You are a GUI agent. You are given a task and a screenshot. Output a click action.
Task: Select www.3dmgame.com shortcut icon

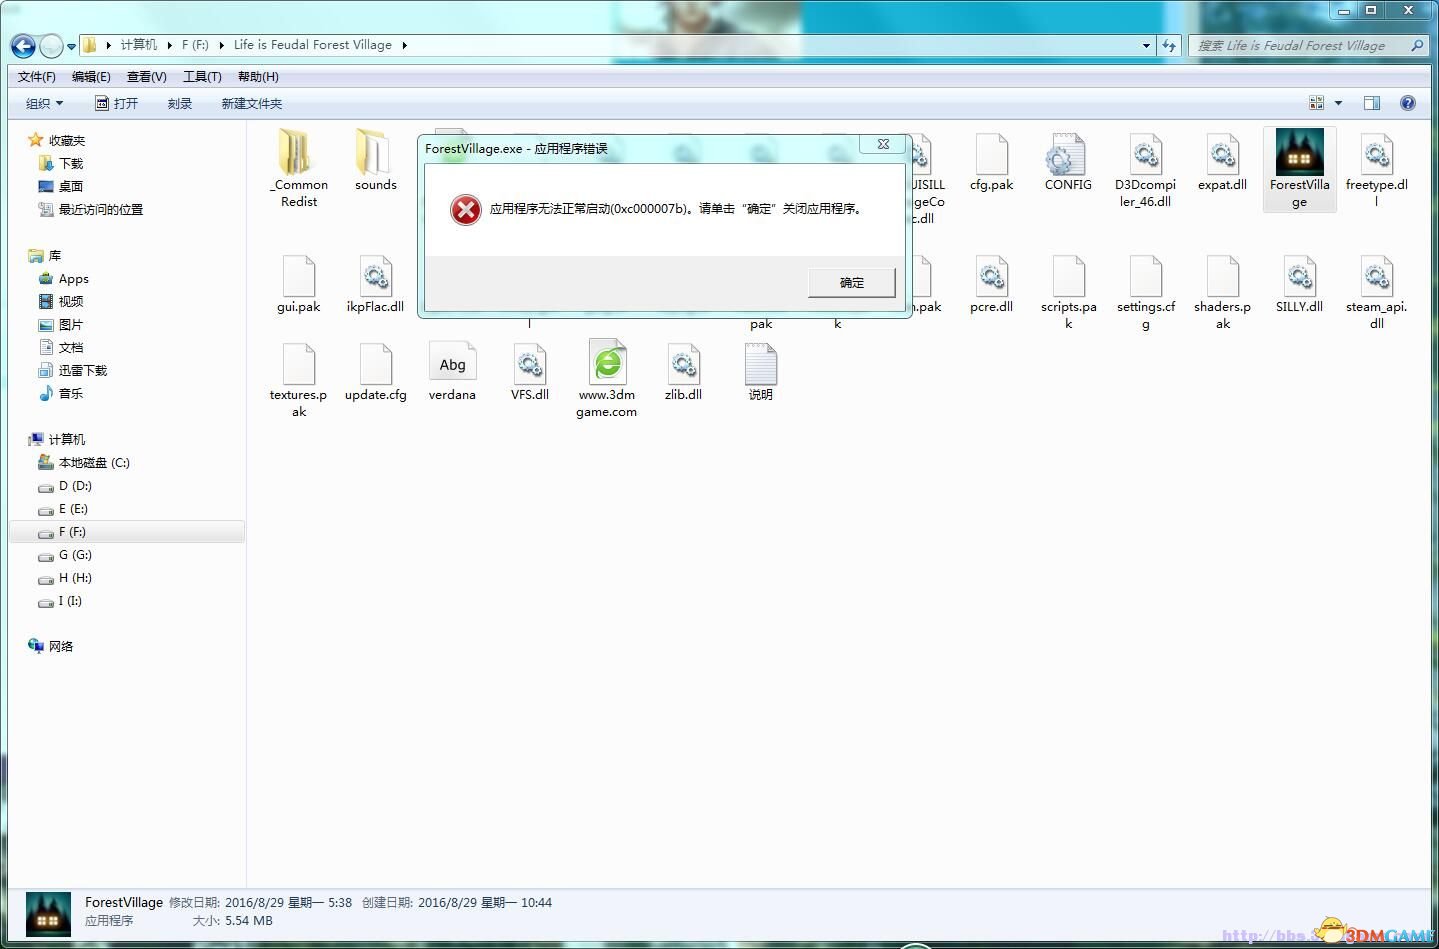(x=606, y=362)
